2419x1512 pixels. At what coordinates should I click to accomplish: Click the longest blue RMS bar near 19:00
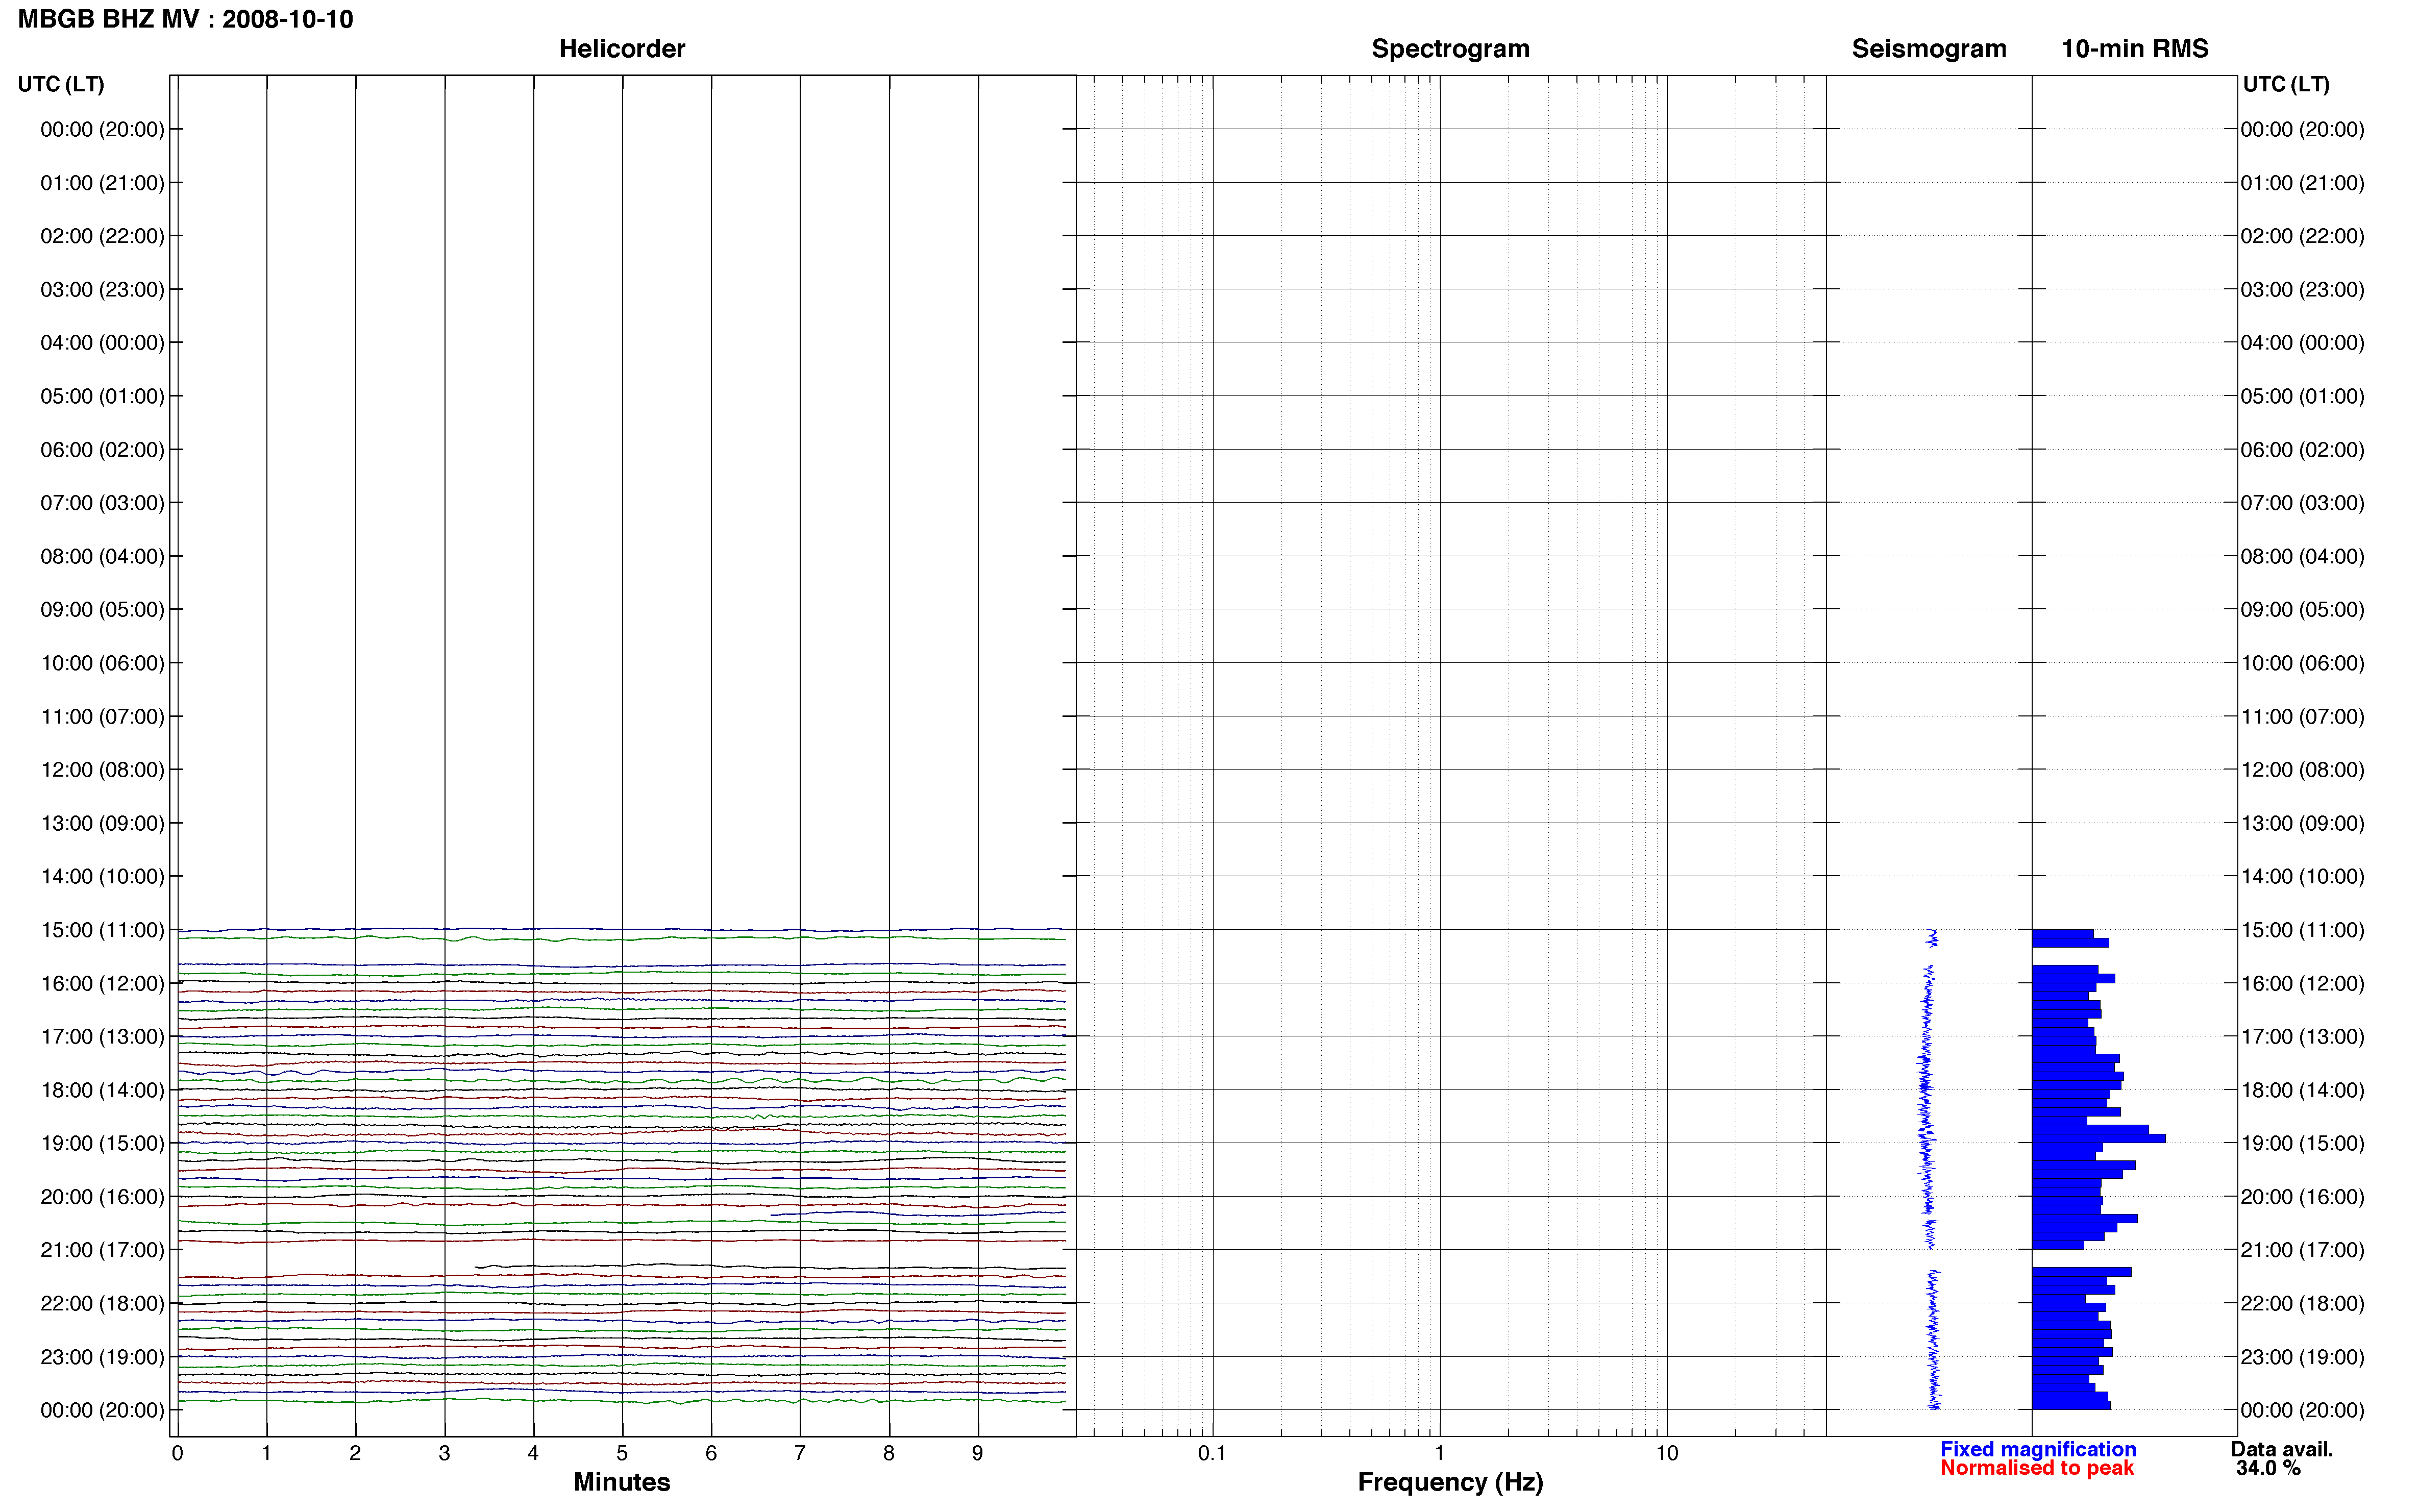tap(2098, 1139)
